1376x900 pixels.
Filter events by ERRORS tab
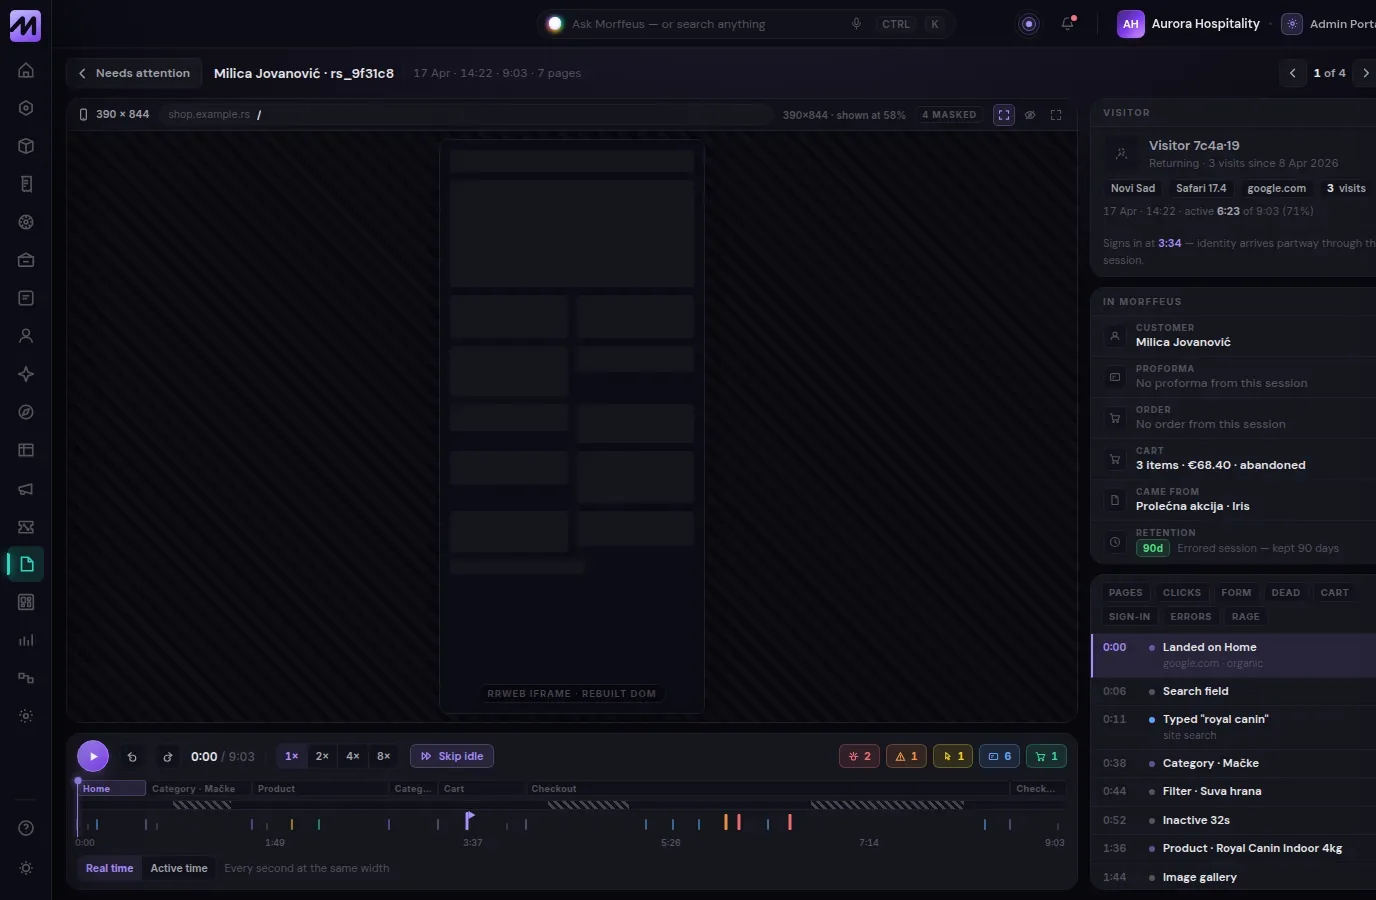(1191, 617)
